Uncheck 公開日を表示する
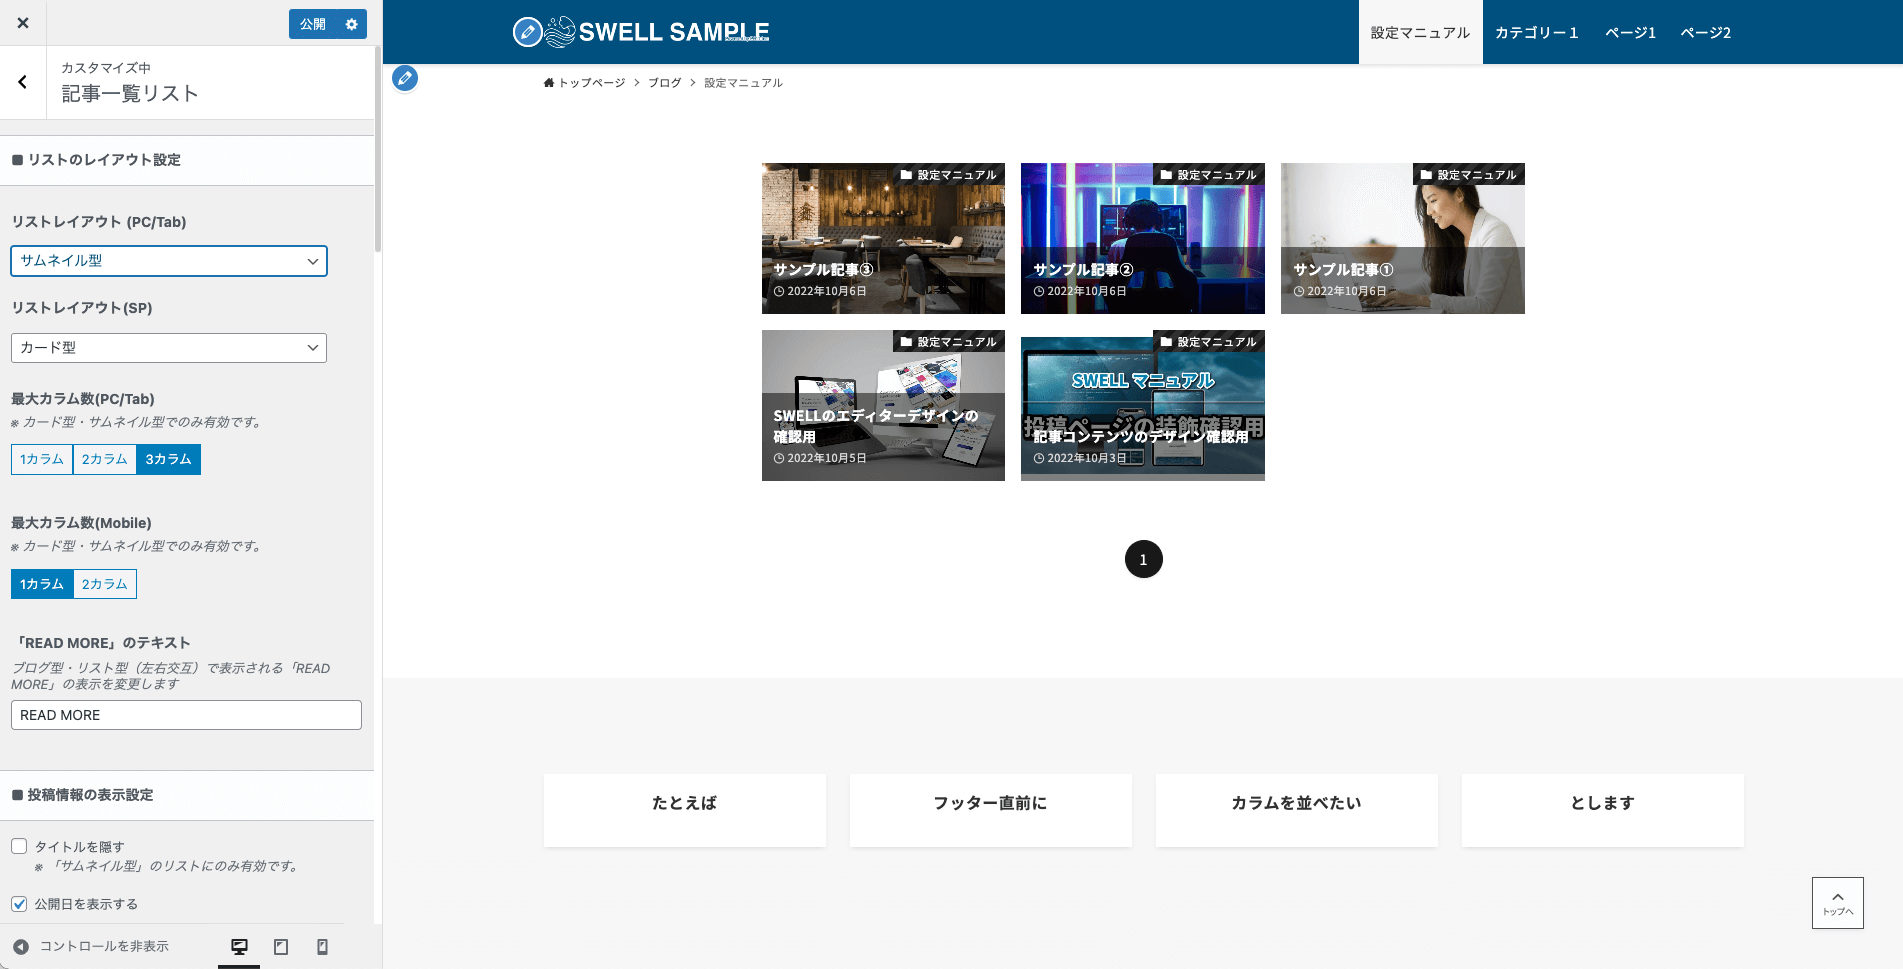 tap(19, 903)
